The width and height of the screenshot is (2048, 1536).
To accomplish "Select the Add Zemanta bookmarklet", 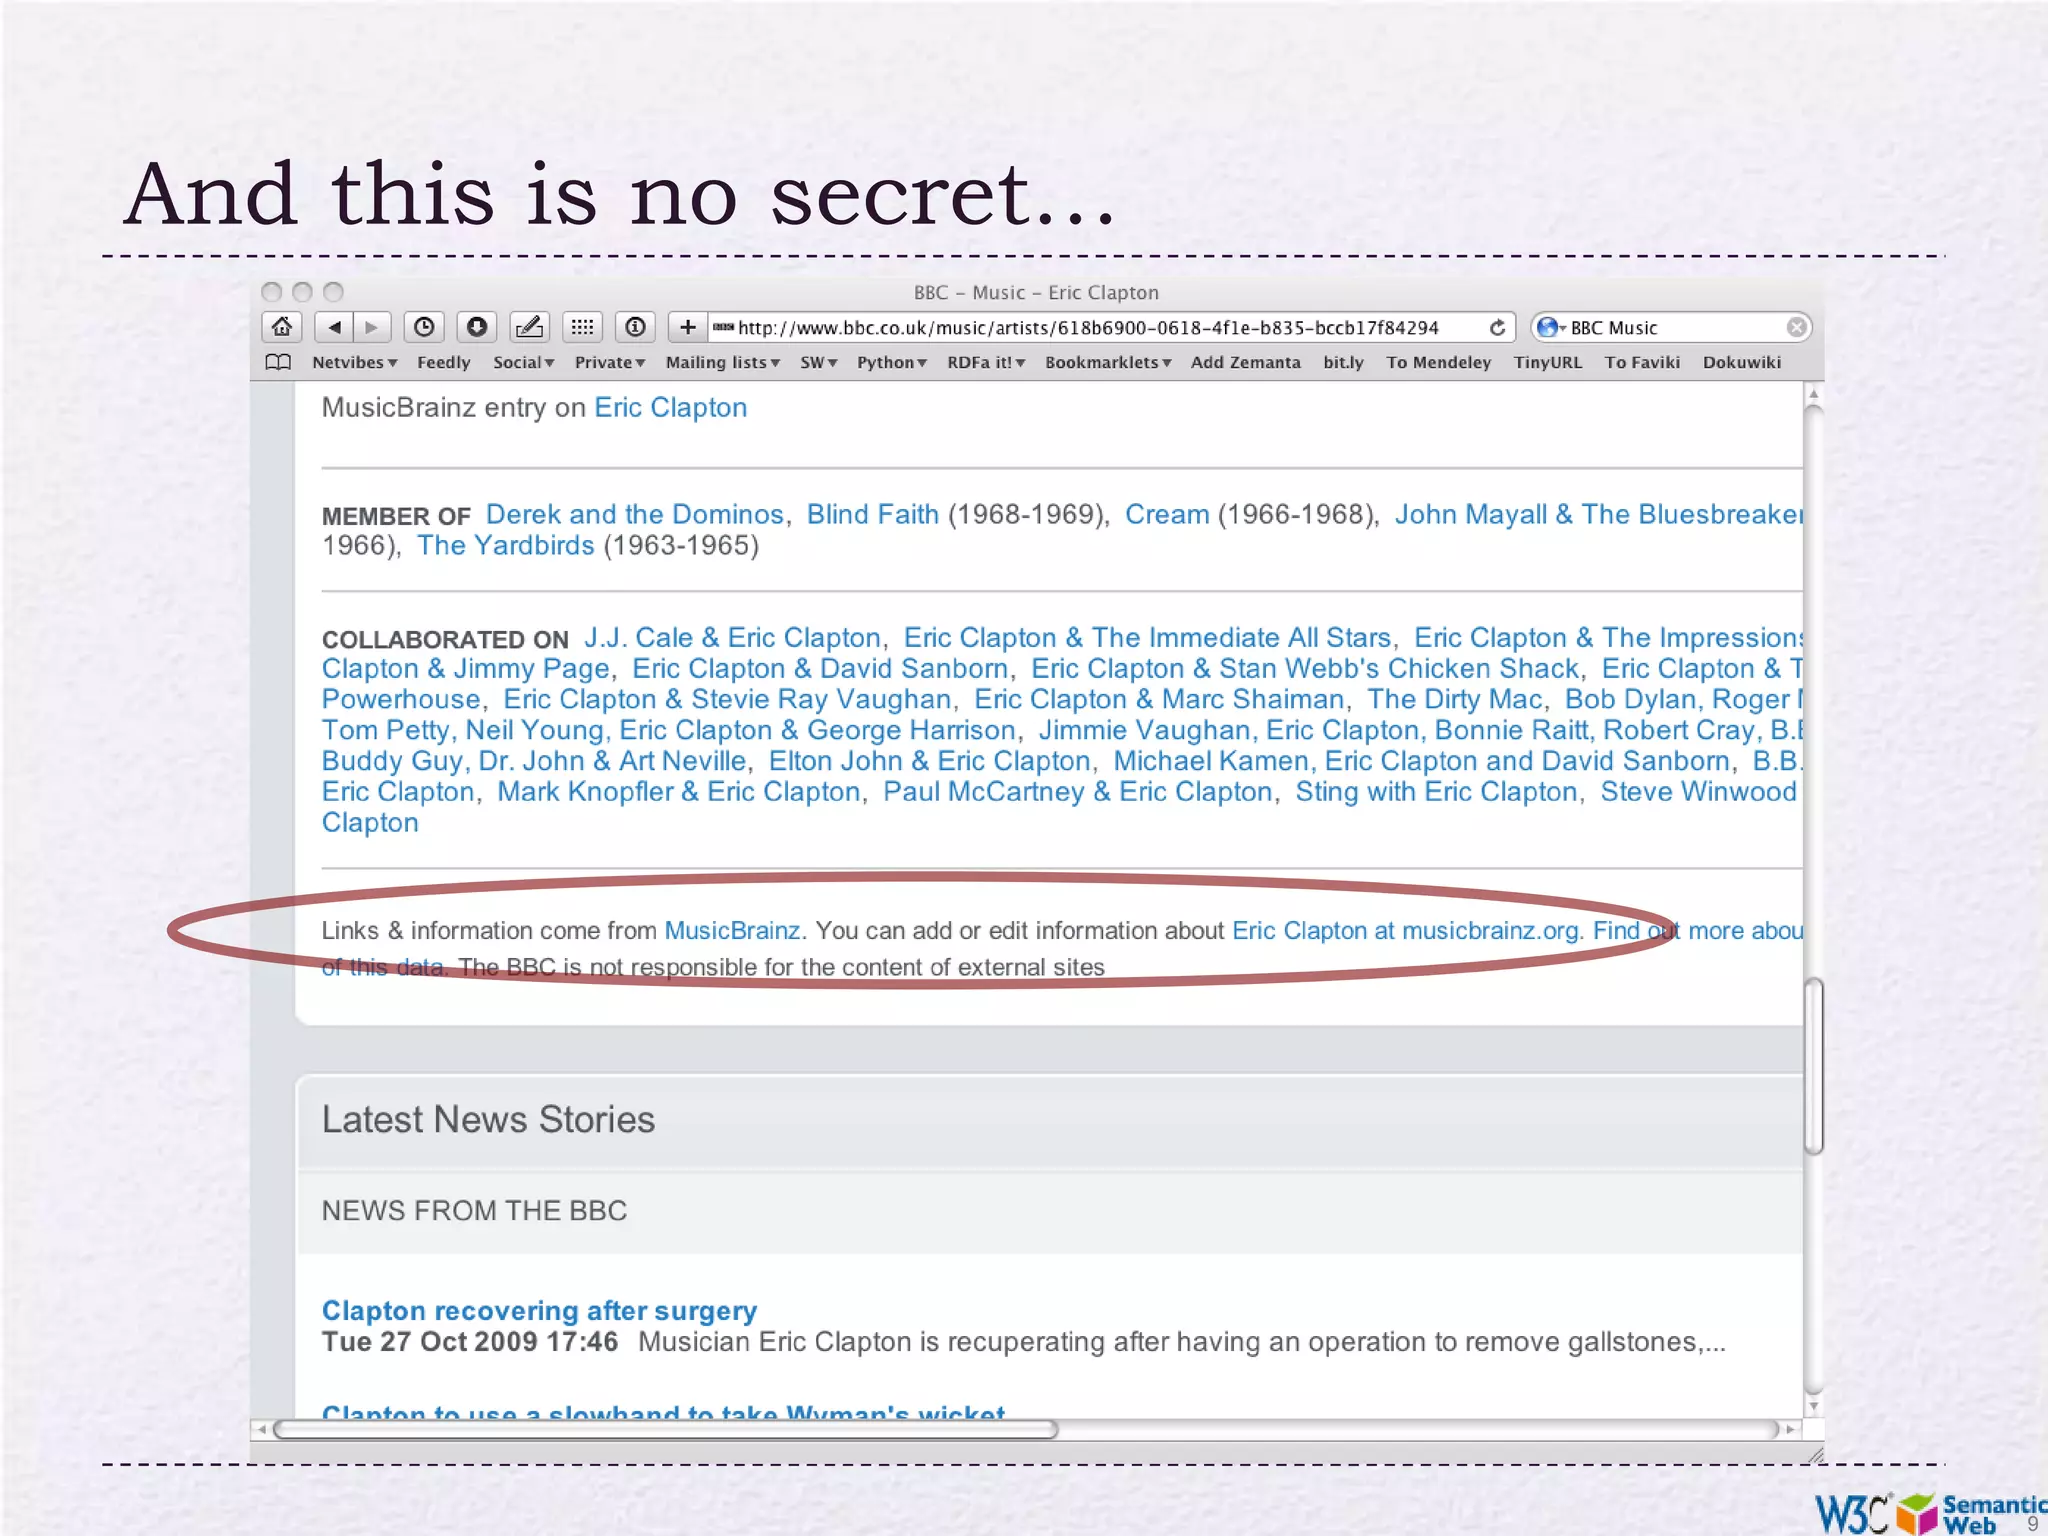I will coord(1245,362).
